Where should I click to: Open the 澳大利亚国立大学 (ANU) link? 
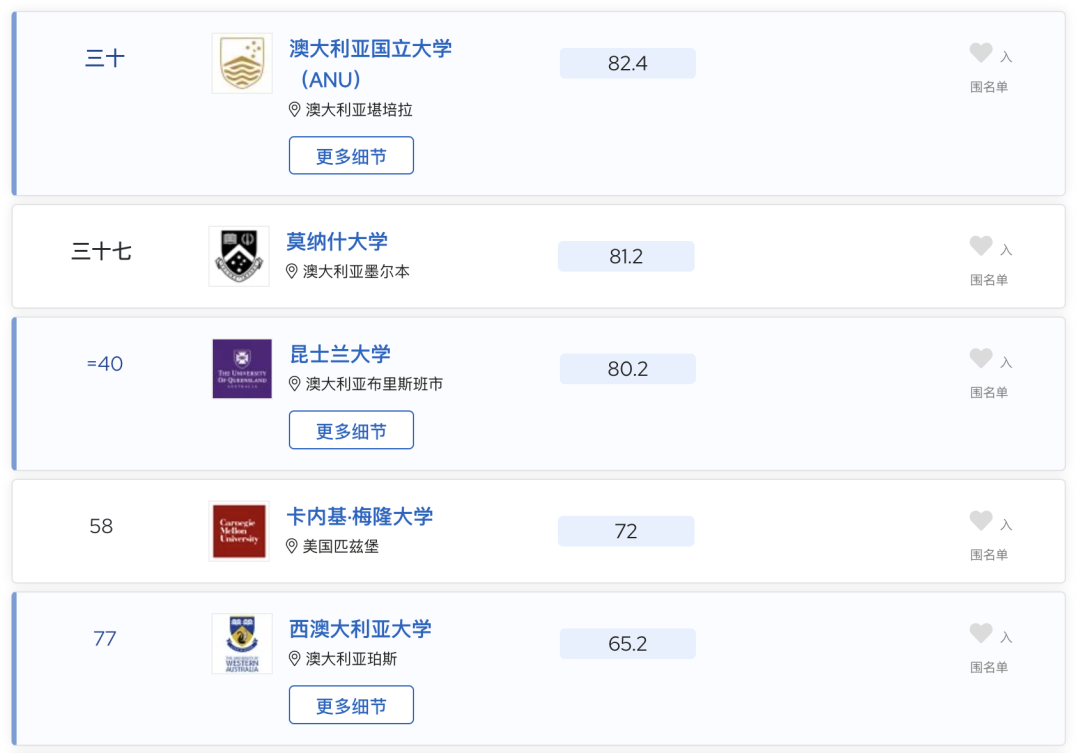(x=371, y=64)
